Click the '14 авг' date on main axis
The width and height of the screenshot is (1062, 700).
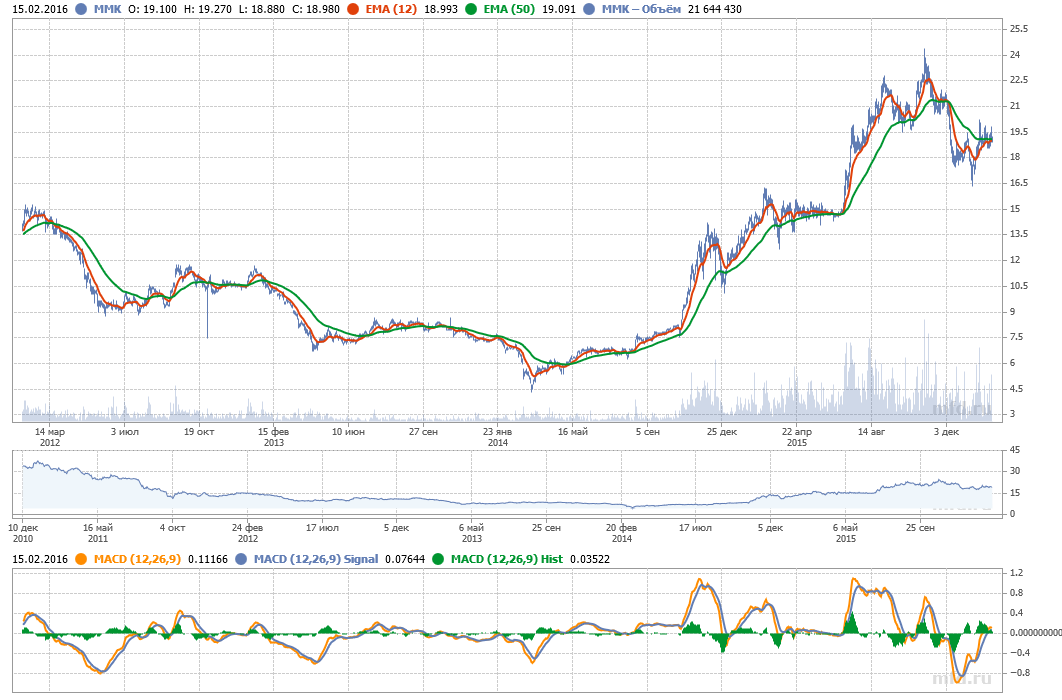pos(871,432)
